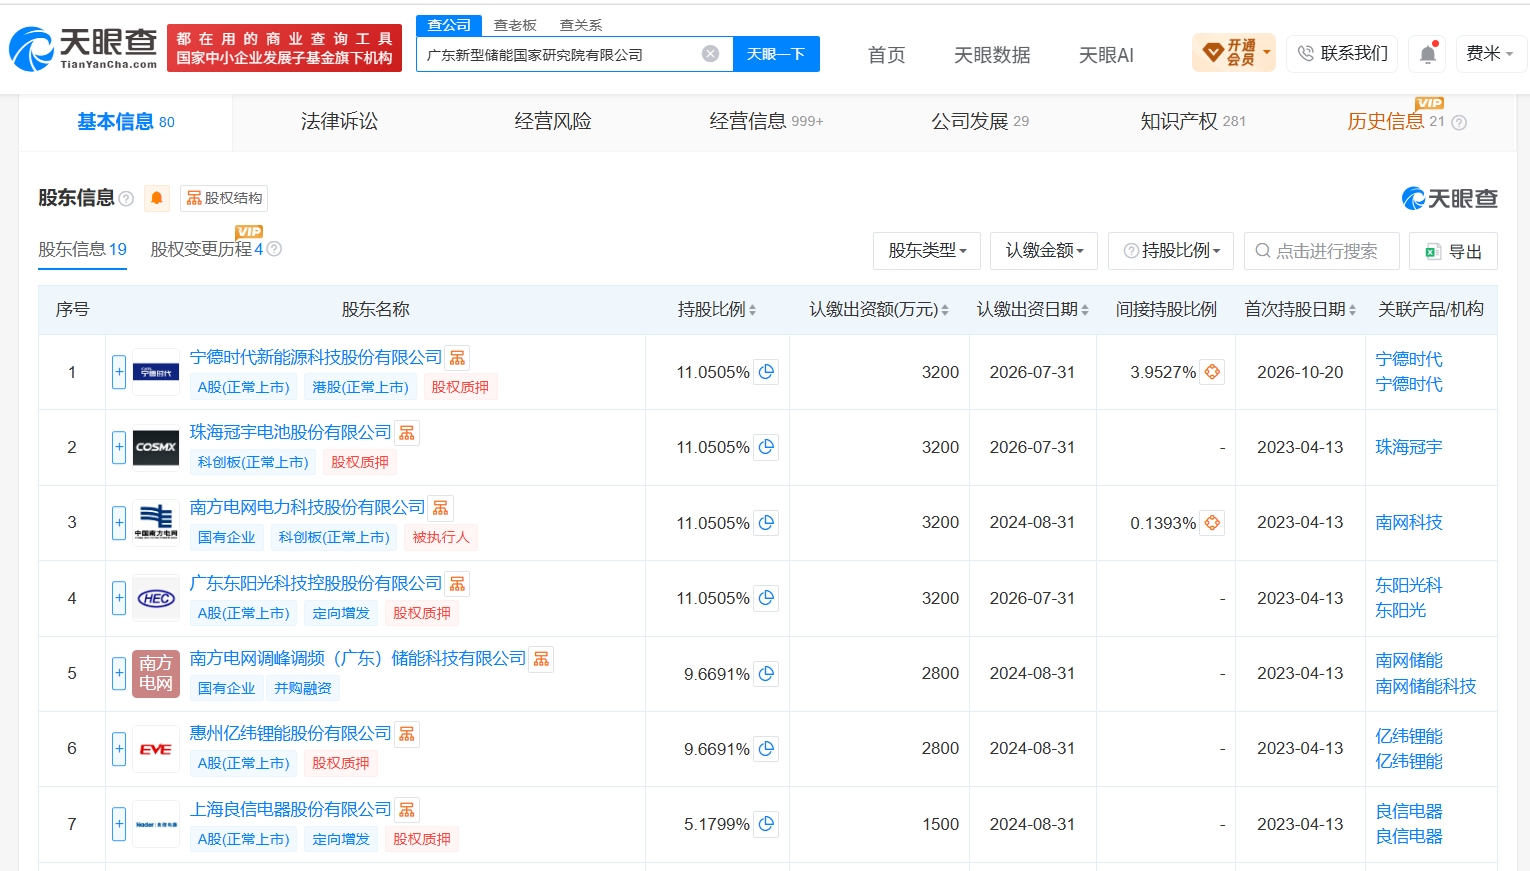Click the 导出 export button
The width and height of the screenshot is (1530, 871).
point(1453,251)
